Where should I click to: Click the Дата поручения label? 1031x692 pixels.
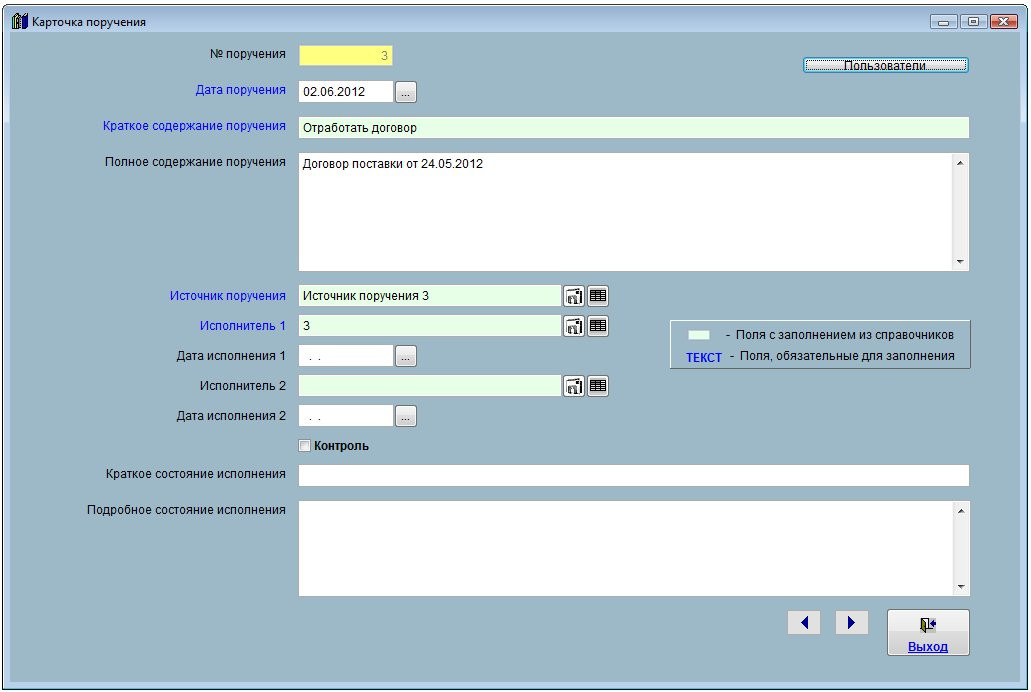[x=241, y=90]
